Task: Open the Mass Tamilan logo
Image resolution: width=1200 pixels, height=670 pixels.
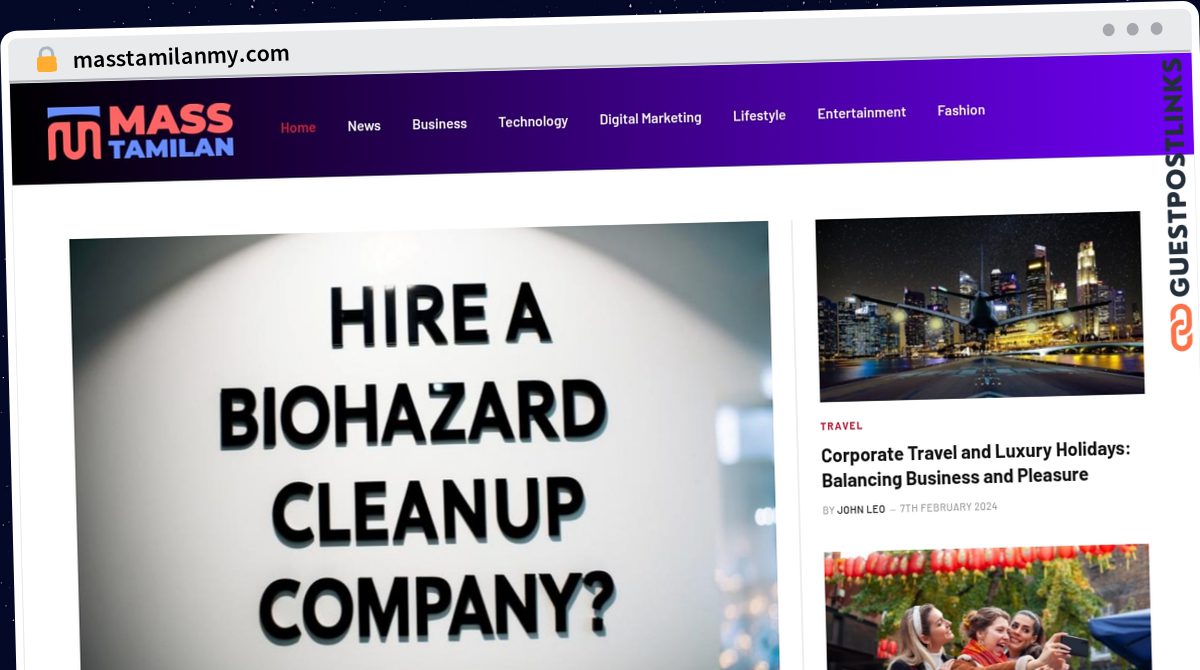Action: [x=141, y=132]
